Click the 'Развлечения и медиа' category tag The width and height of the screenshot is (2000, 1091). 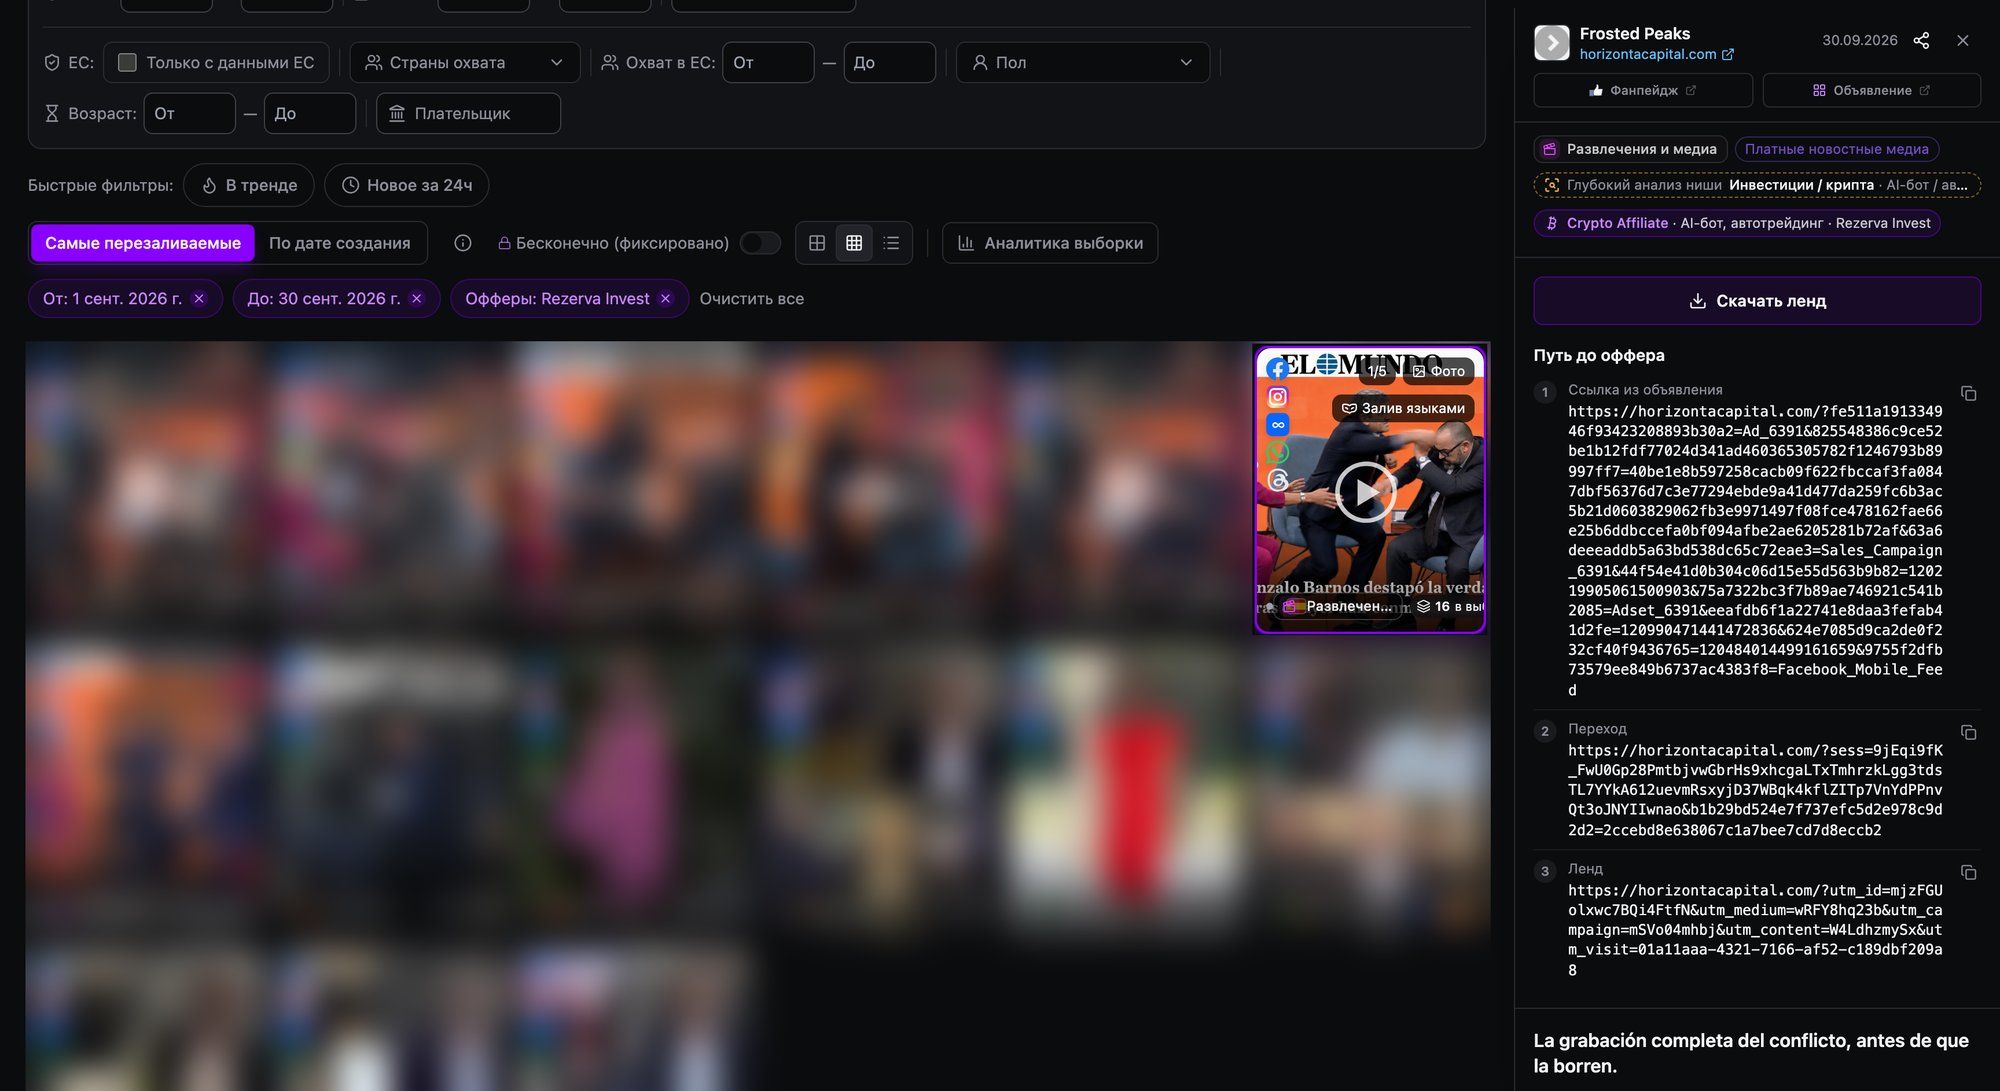click(x=1631, y=149)
